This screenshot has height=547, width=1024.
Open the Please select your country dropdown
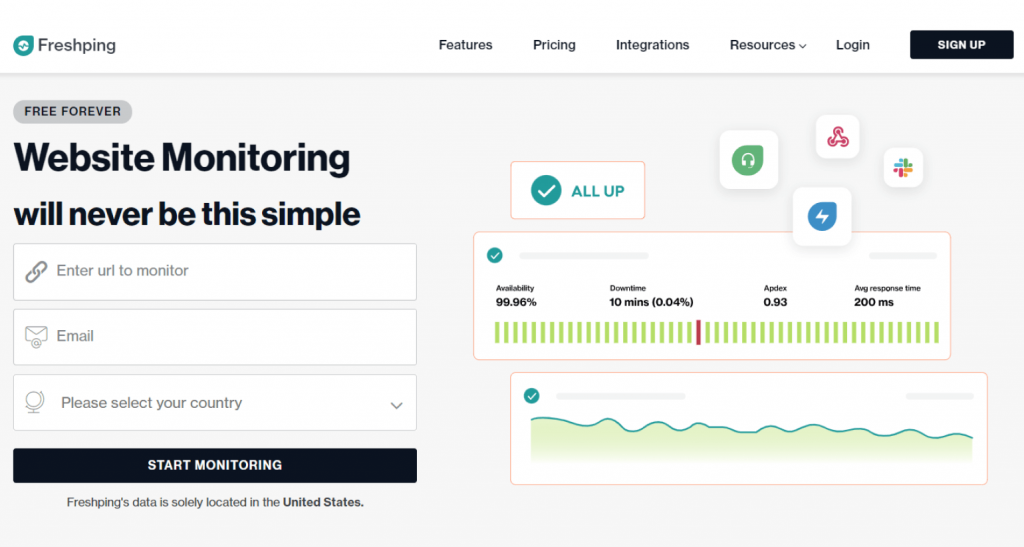pyautogui.click(x=215, y=402)
